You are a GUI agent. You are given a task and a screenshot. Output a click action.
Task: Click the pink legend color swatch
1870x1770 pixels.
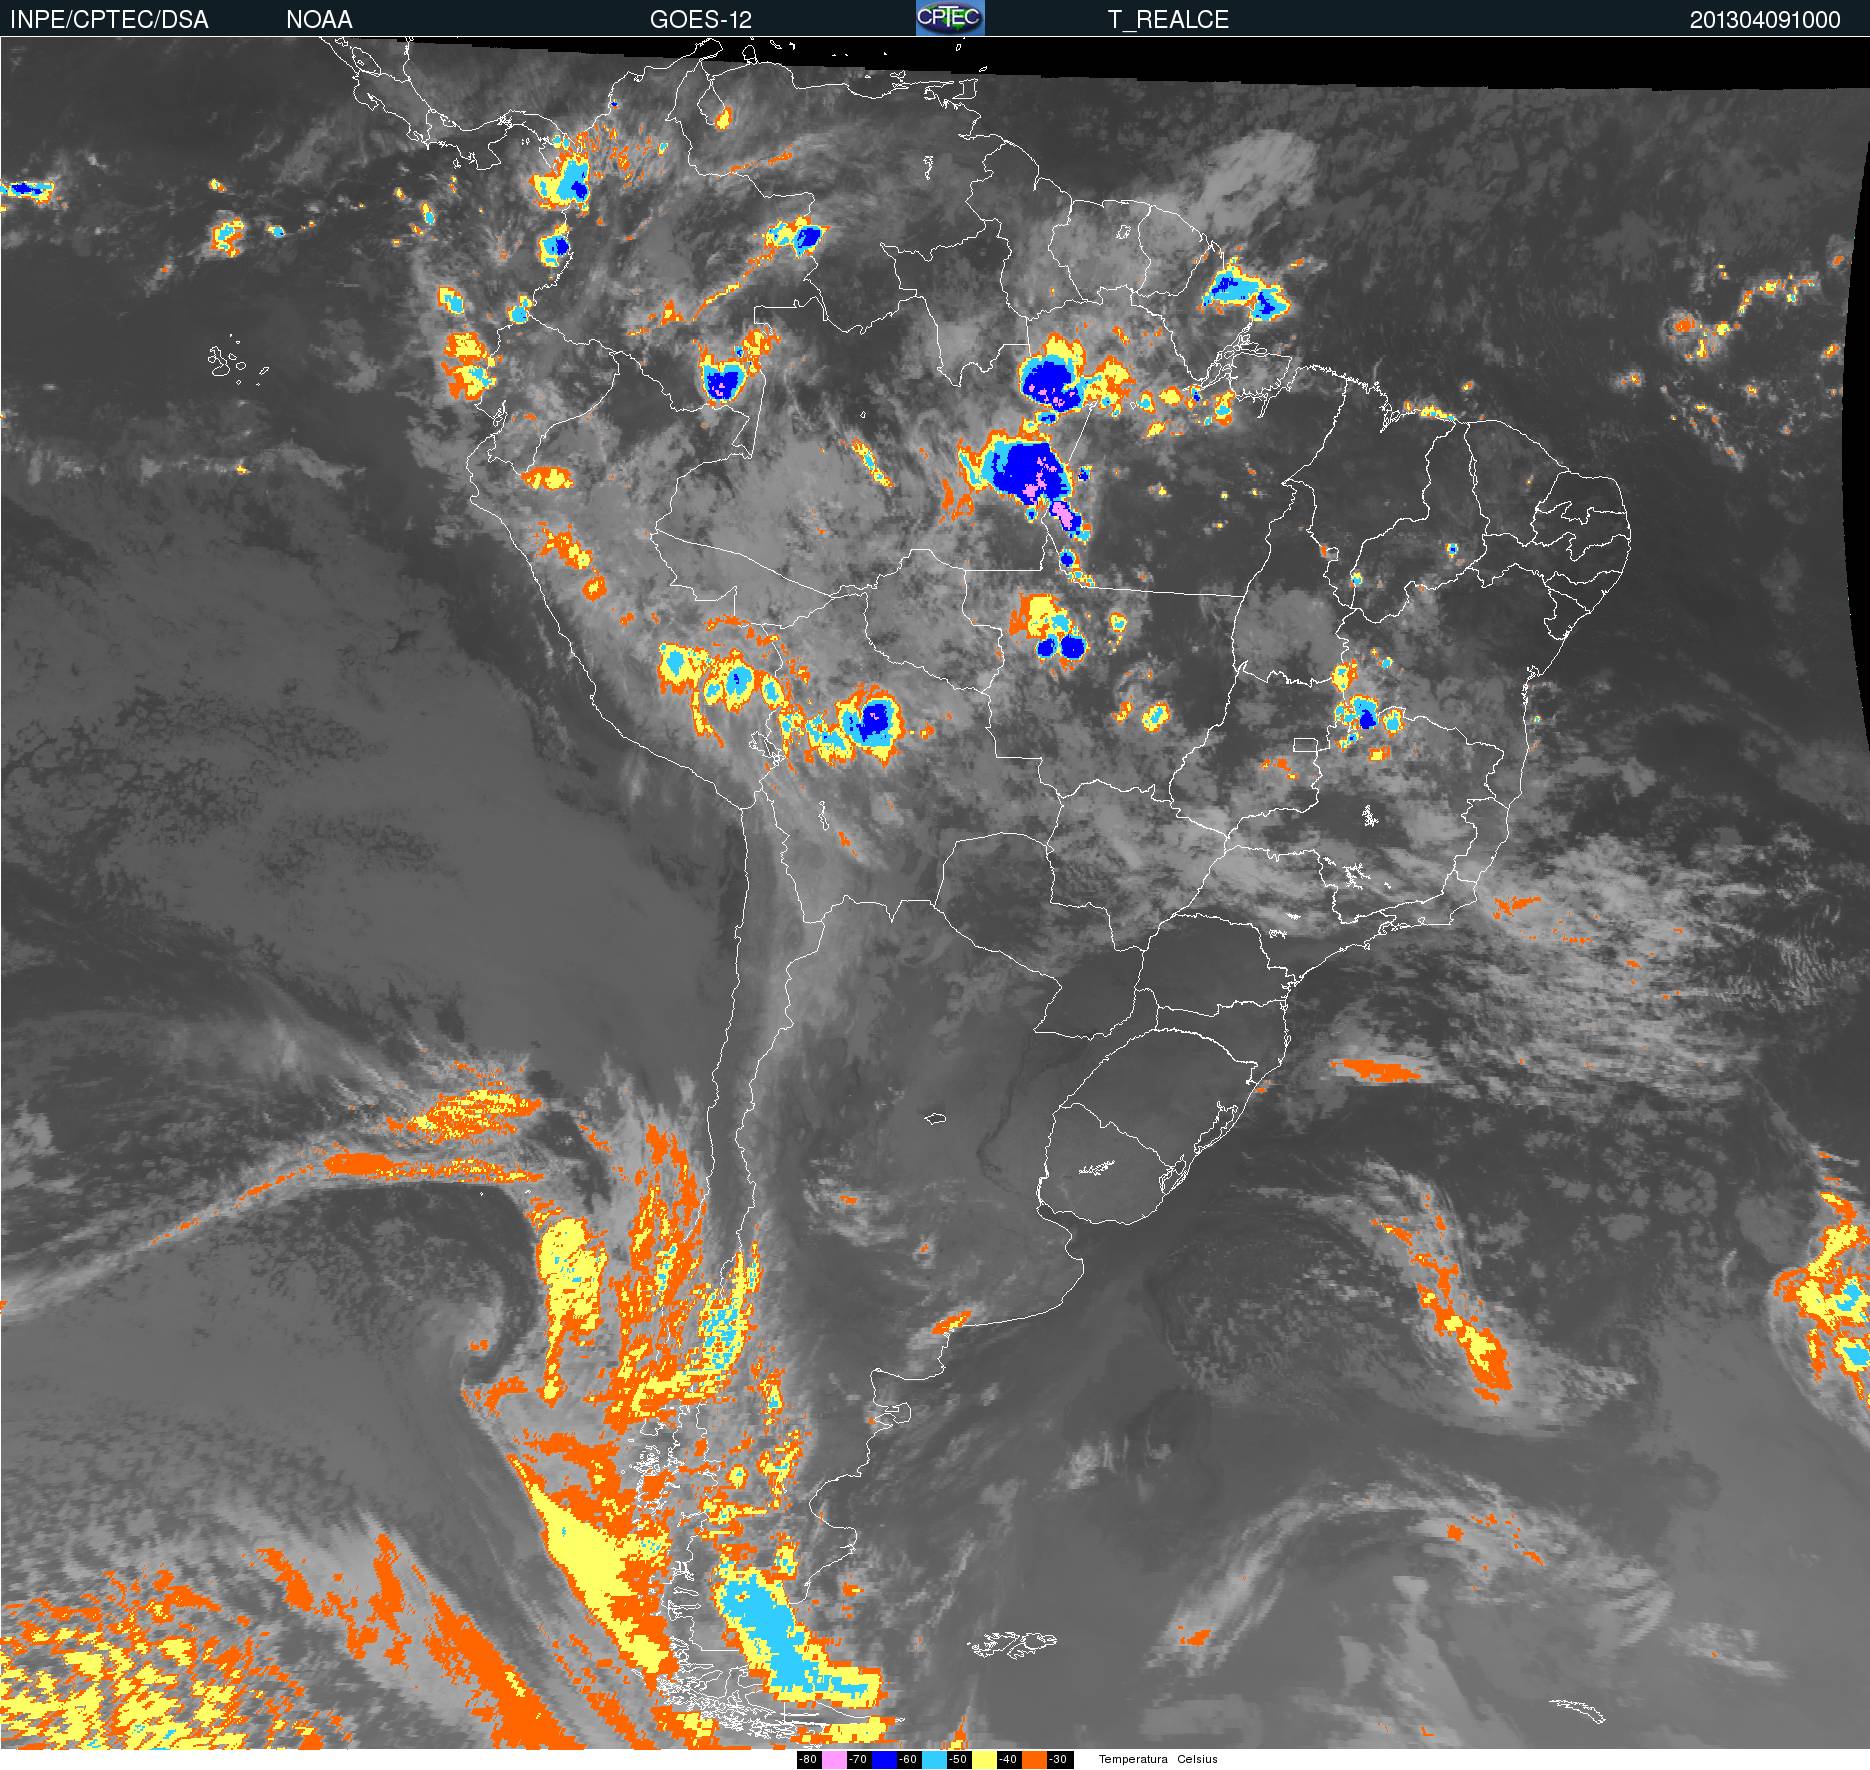pos(834,1760)
